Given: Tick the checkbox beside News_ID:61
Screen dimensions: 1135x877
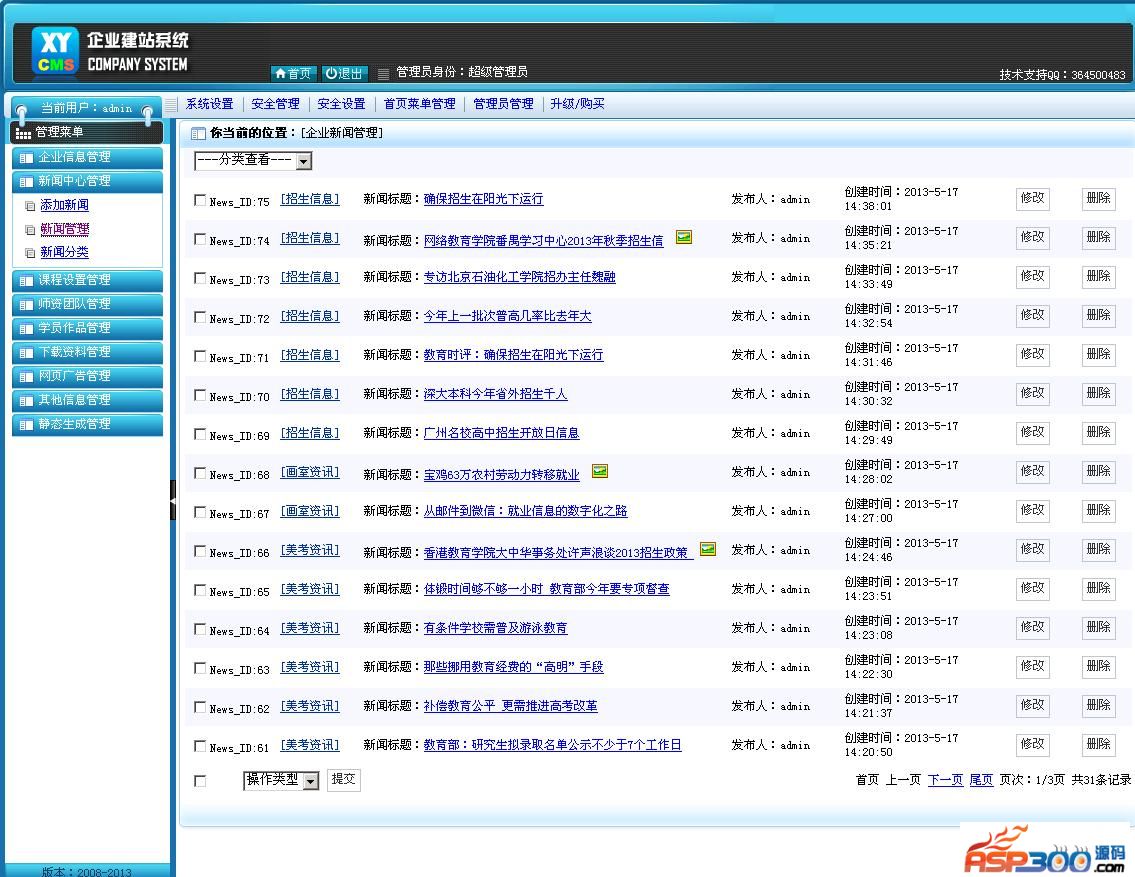Looking at the screenshot, I should pyautogui.click(x=199, y=744).
